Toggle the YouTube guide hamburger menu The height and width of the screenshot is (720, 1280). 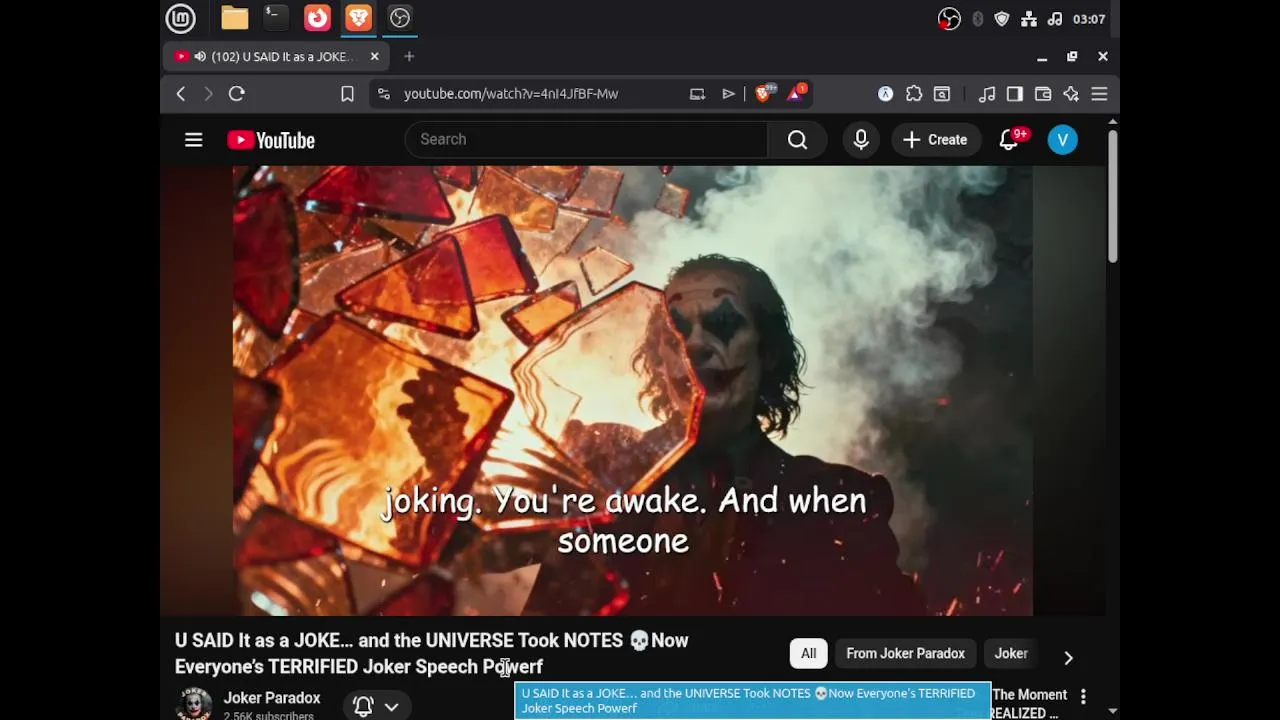[x=194, y=140]
